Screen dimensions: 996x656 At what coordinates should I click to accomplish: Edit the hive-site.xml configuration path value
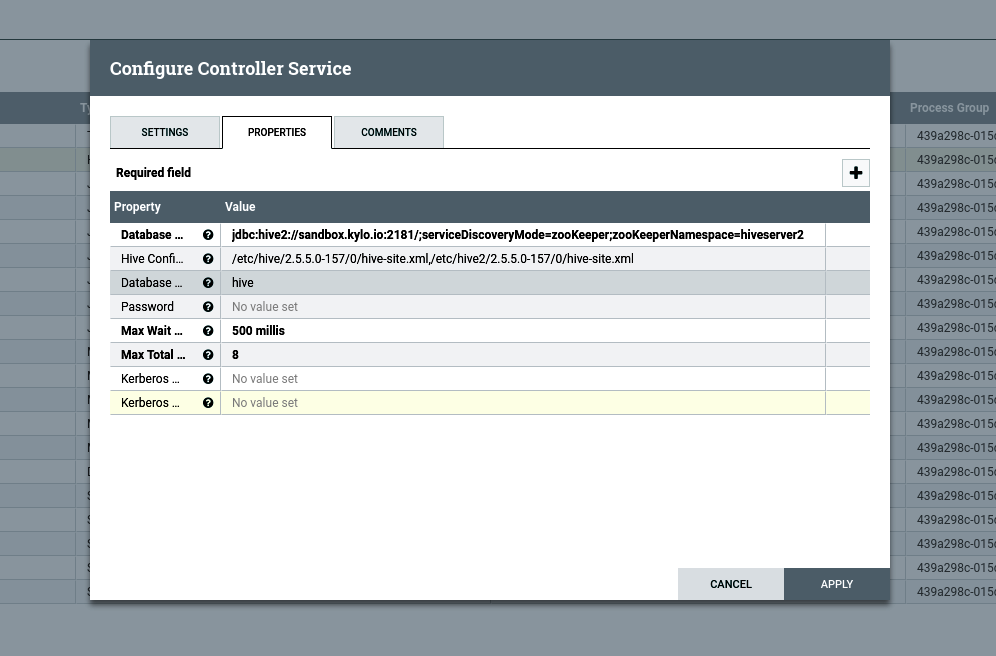433,259
